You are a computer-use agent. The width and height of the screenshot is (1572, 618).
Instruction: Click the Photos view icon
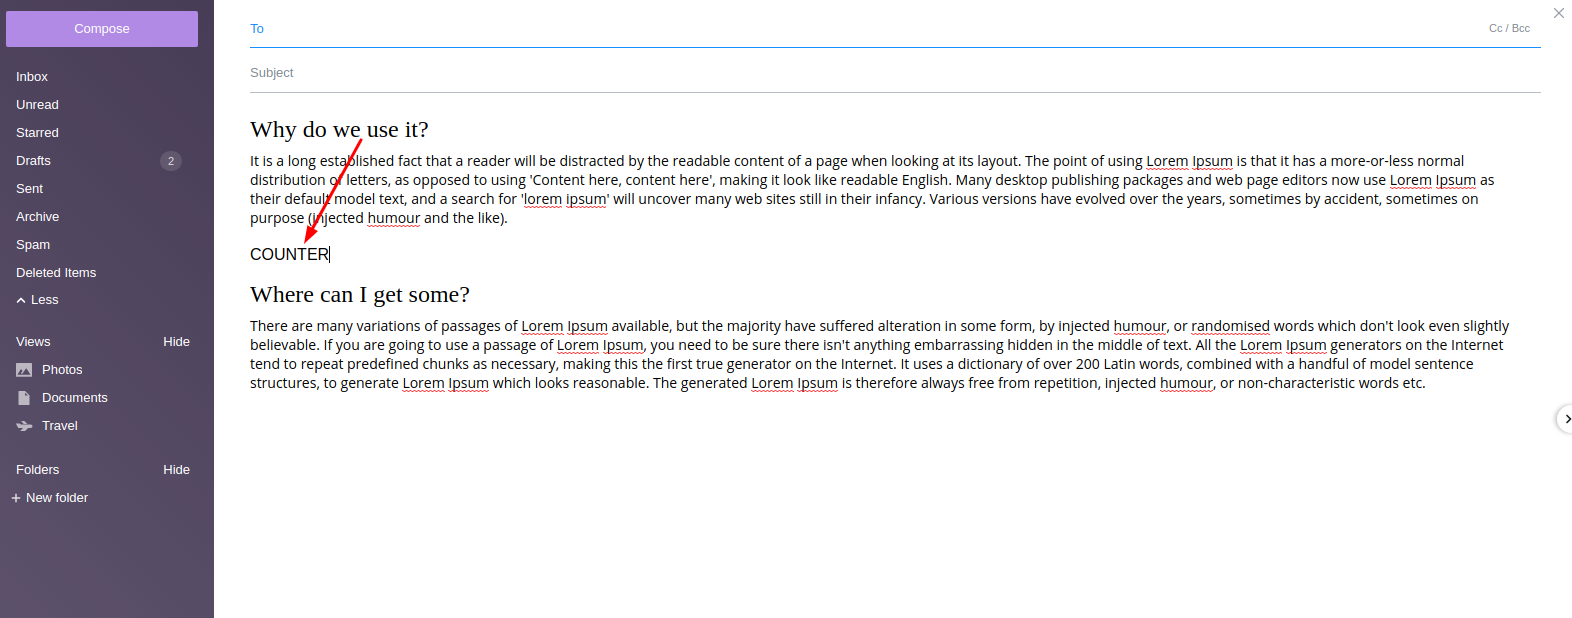click(x=24, y=370)
